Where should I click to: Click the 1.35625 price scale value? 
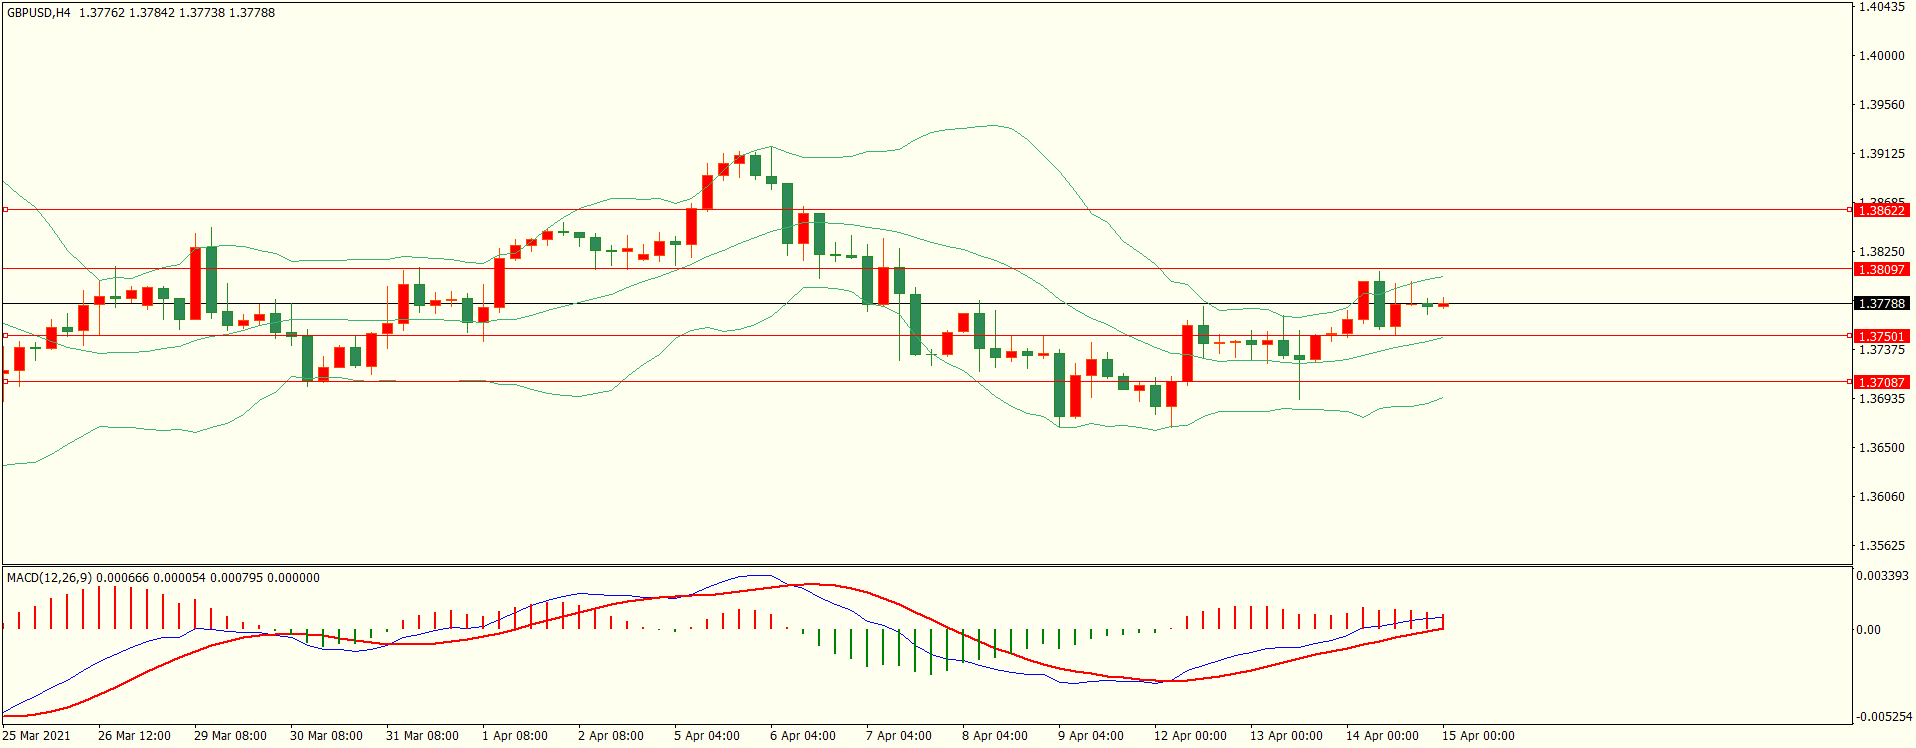1881,546
